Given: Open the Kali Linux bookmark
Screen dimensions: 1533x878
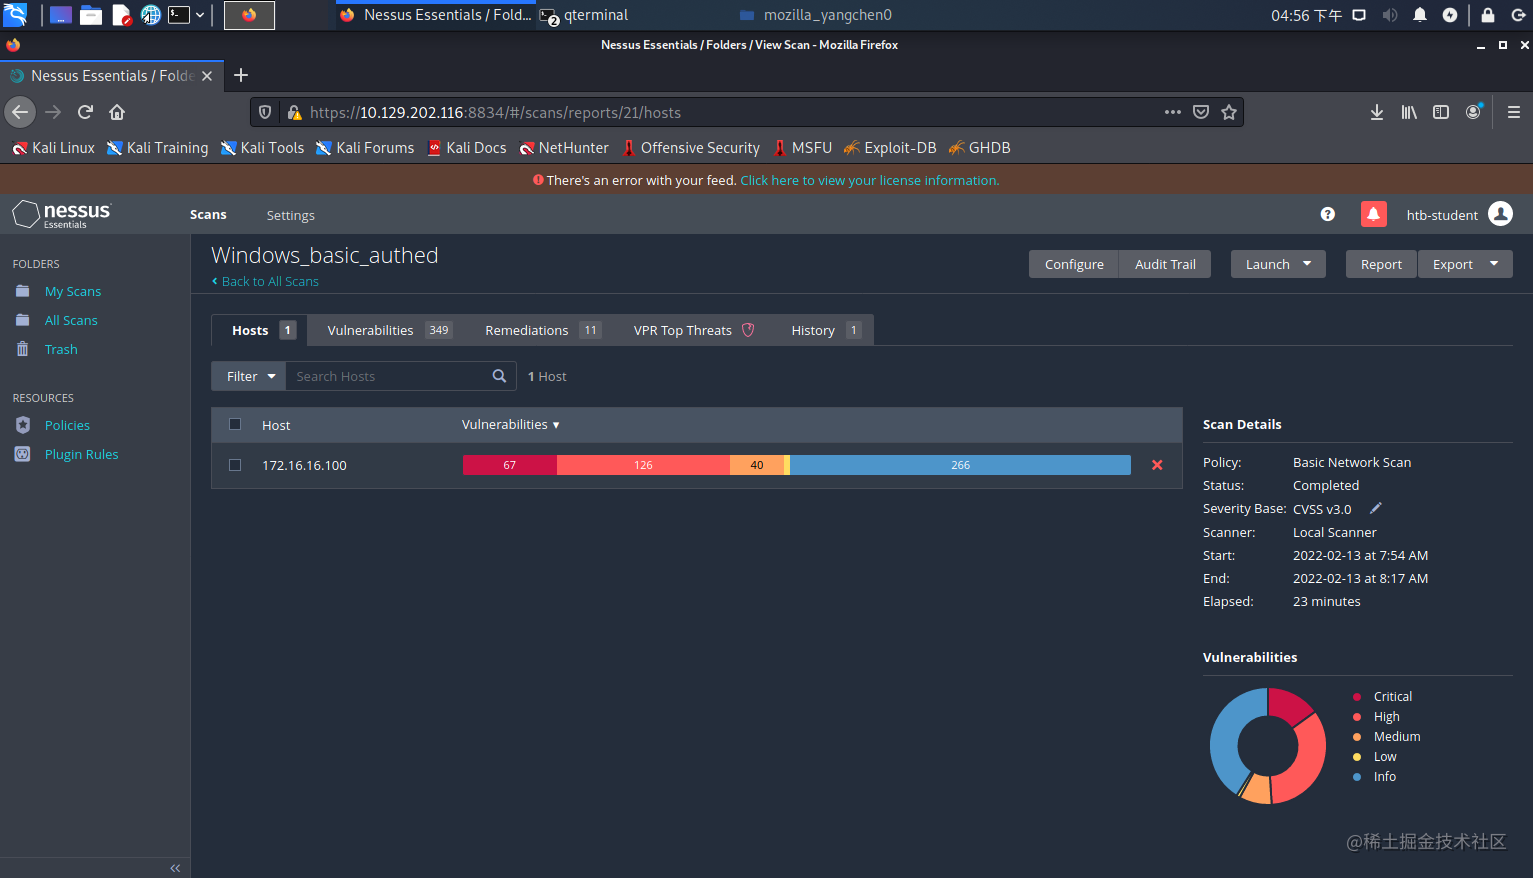Looking at the screenshot, I should [x=53, y=148].
